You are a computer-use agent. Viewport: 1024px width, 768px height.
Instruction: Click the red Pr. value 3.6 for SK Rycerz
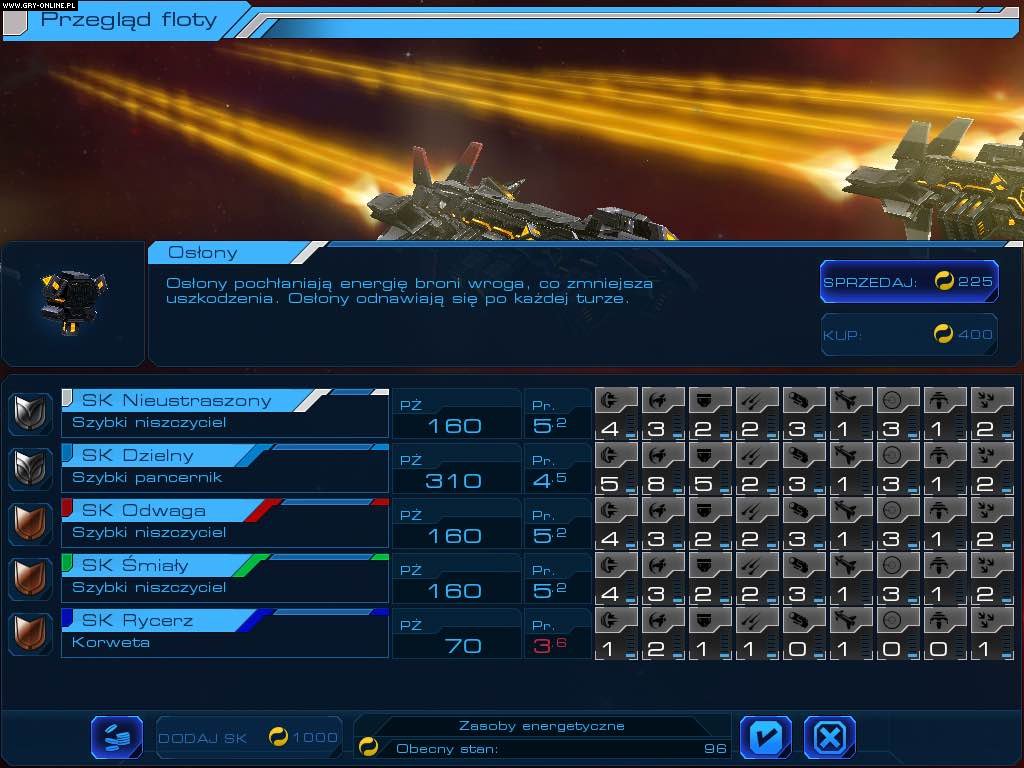click(549, 646)
